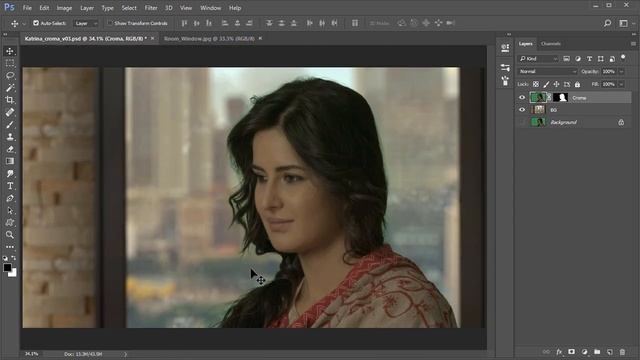Open the Layers panel options menu
The width and height of the screenshot is (640, 360).
[633, 44]
